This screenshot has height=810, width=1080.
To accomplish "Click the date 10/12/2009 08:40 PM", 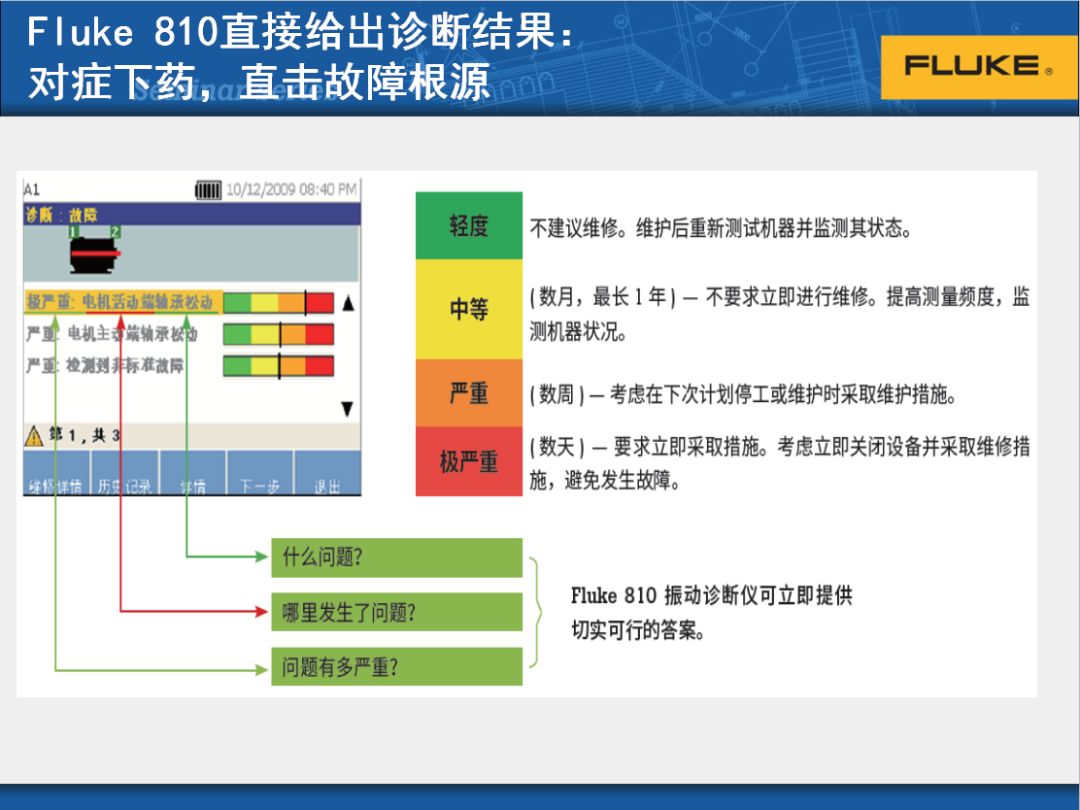I will point(291,189).
